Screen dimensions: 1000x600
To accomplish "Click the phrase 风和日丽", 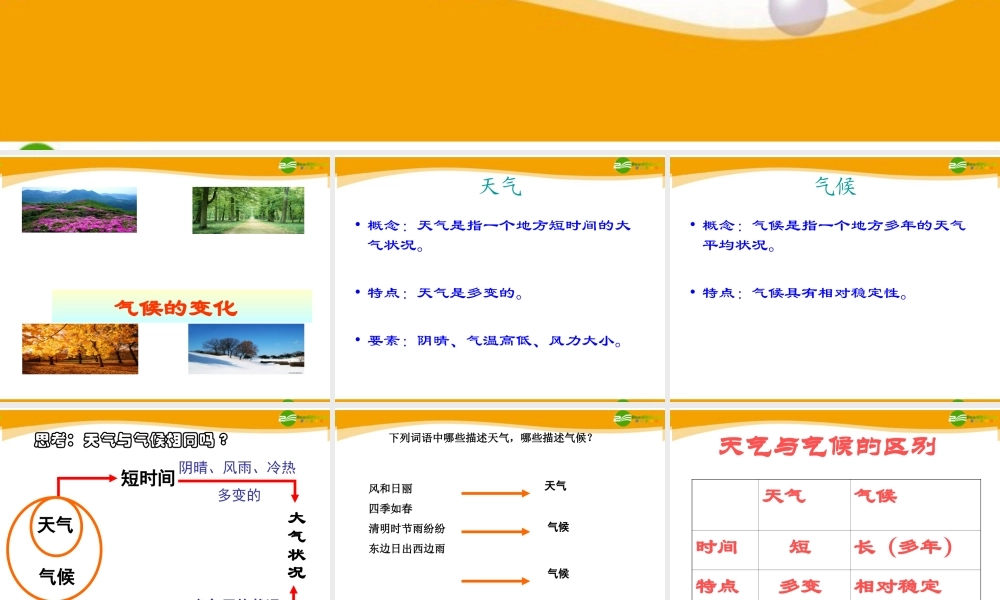I will [390, 488].
